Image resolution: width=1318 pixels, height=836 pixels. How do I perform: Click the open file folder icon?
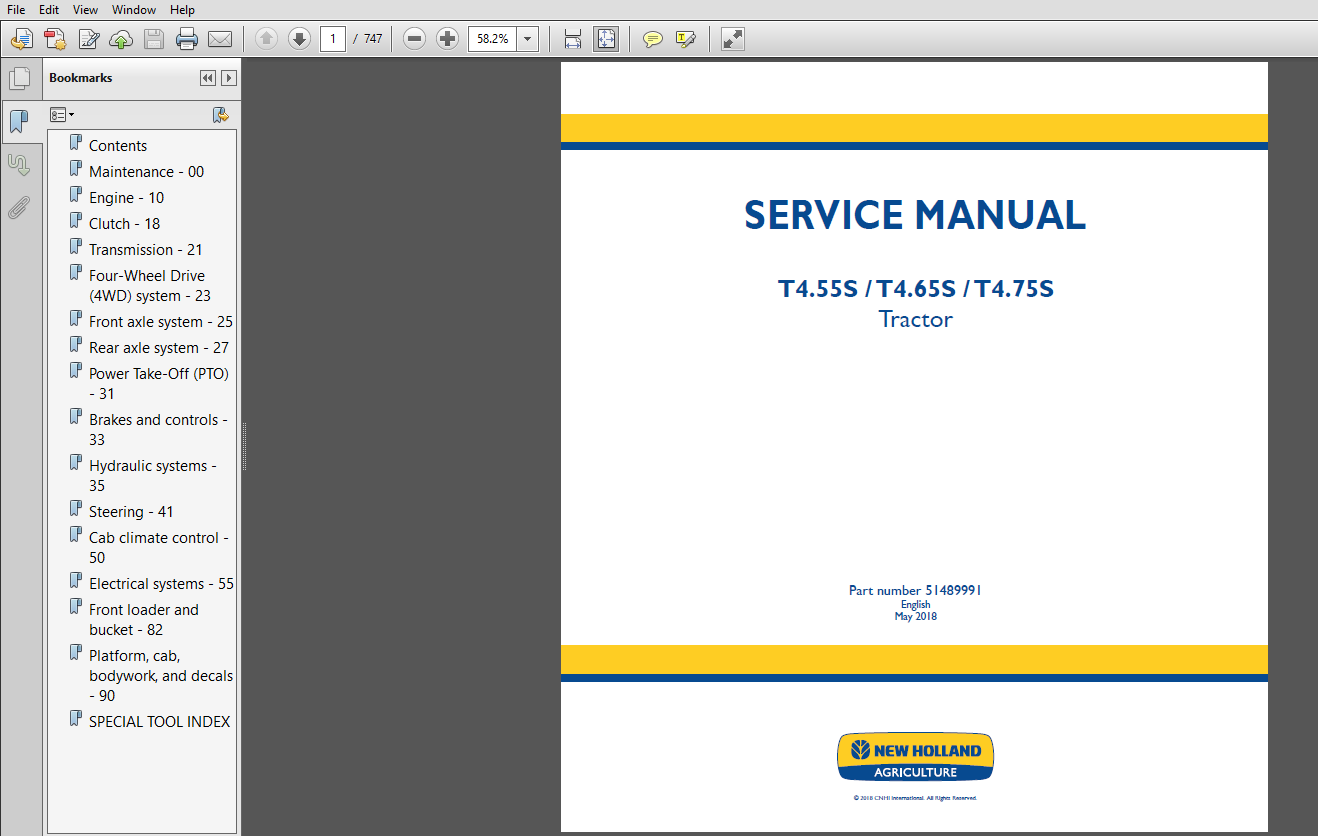21,39
